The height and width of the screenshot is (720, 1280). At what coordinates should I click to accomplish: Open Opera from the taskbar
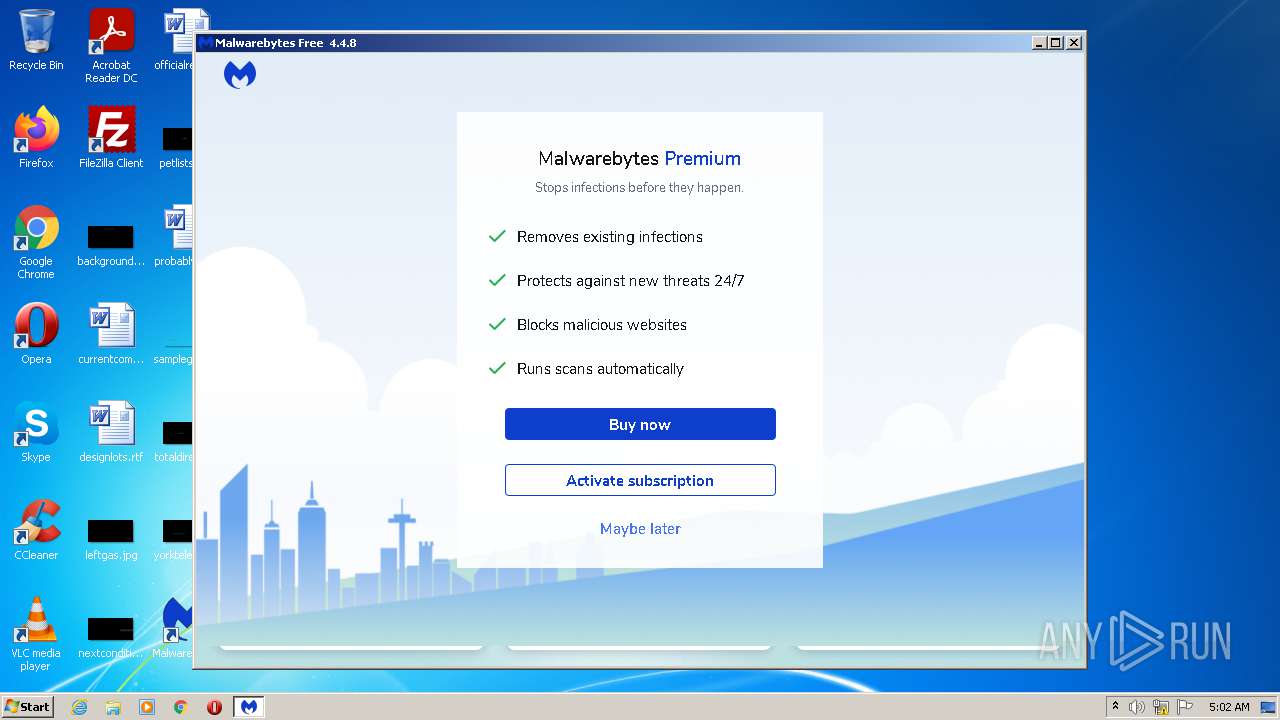click(214, 707)
